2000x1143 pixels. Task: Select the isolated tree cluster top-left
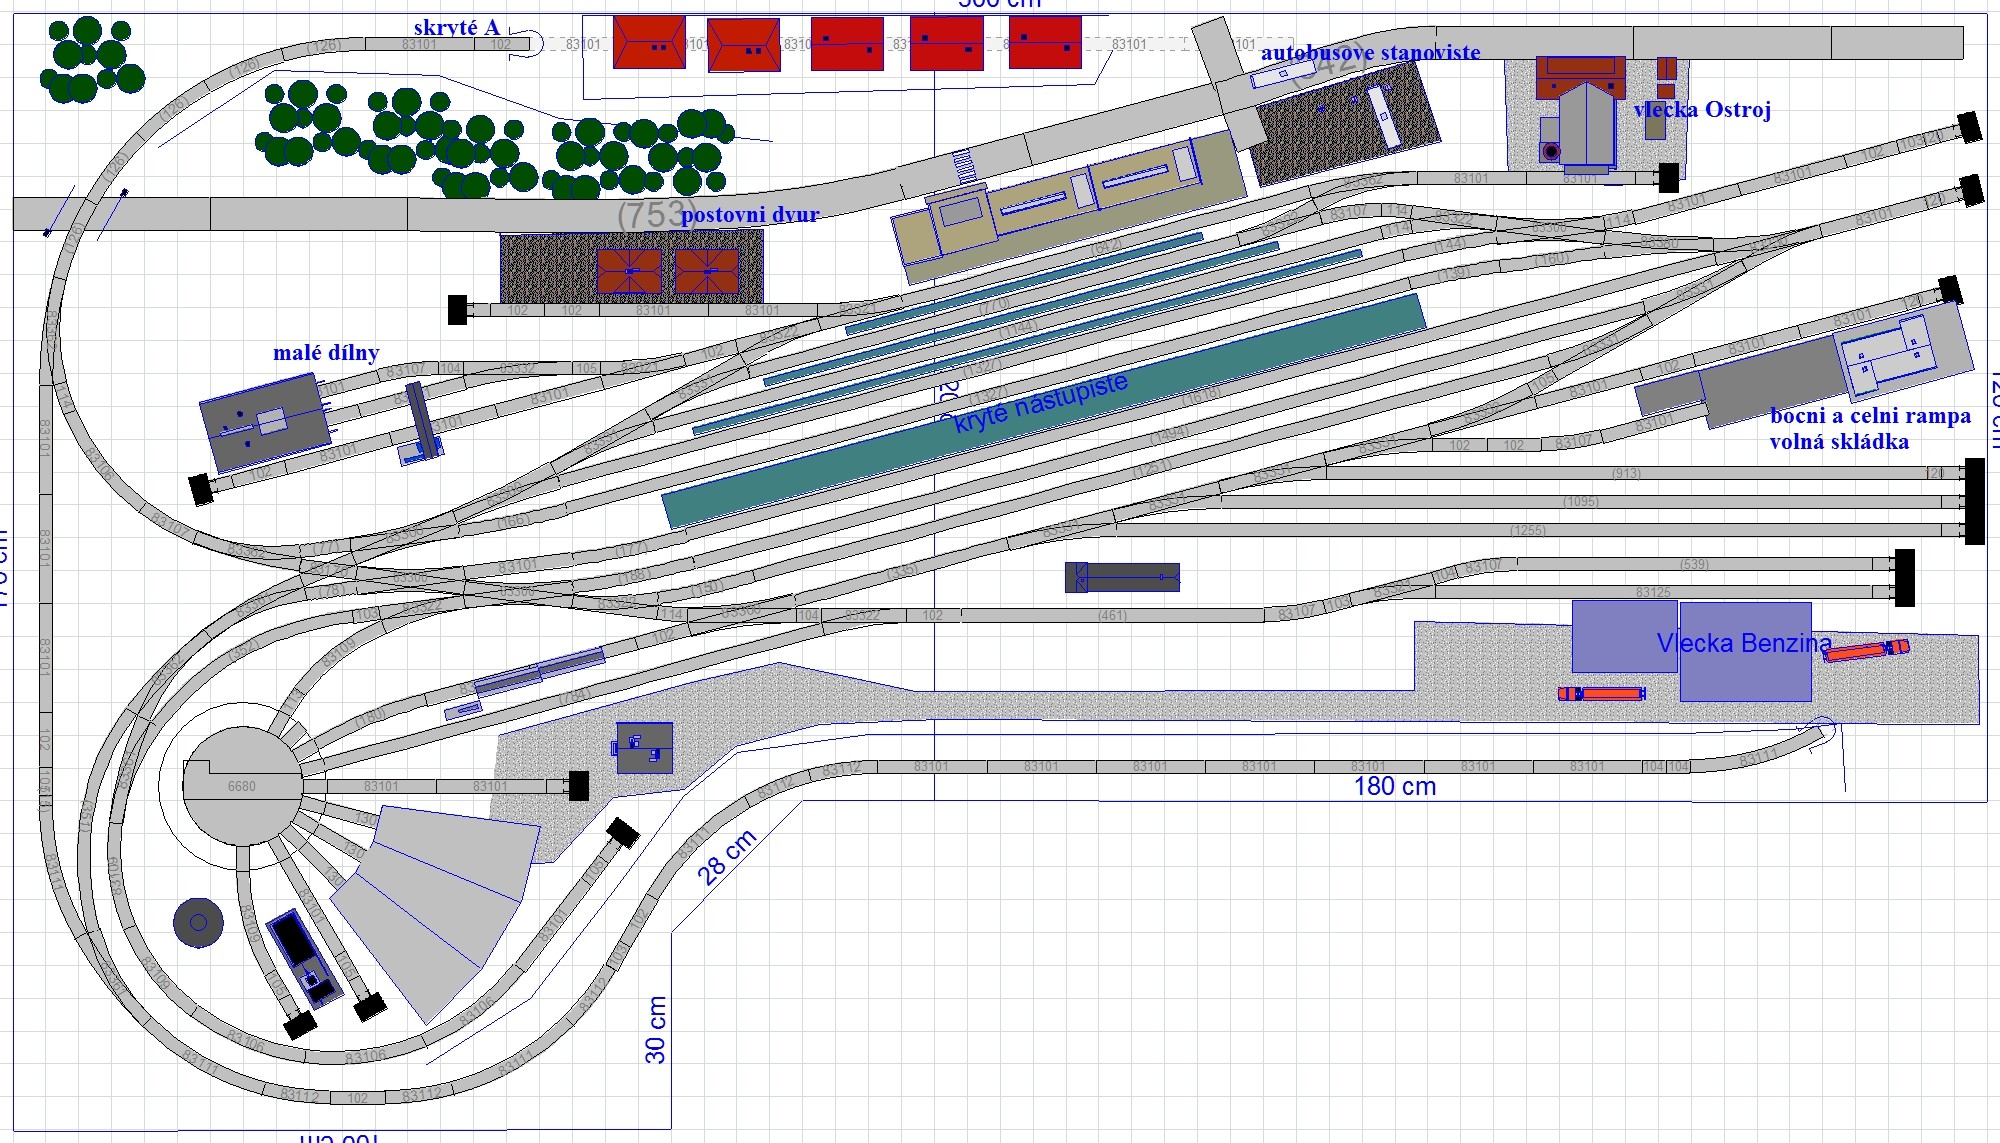90,58
